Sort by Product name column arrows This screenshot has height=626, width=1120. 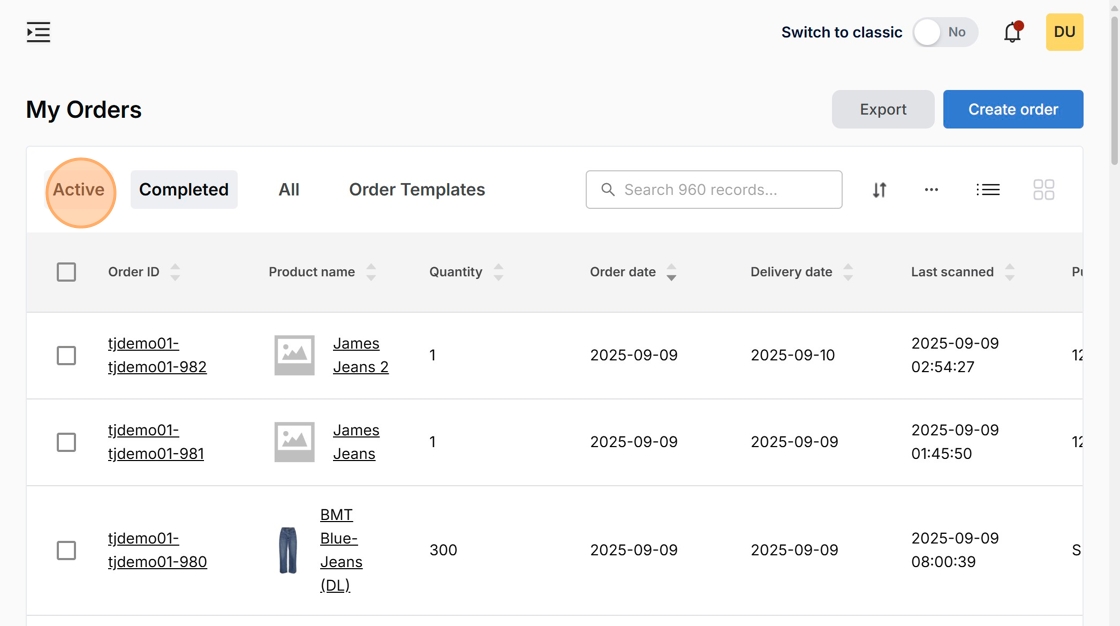pyautogui.click(x=371, y=272)
